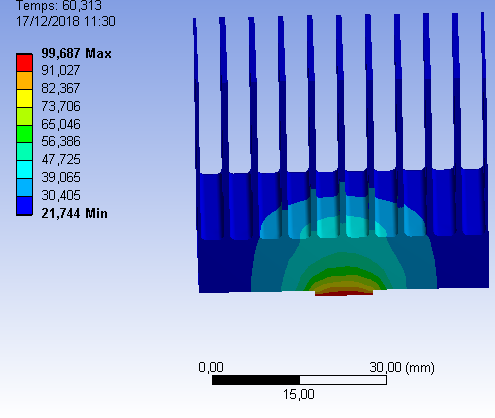Select the '73,706' legend value
495x418 pixels.
pyautogui.click(x=61, y=106)
